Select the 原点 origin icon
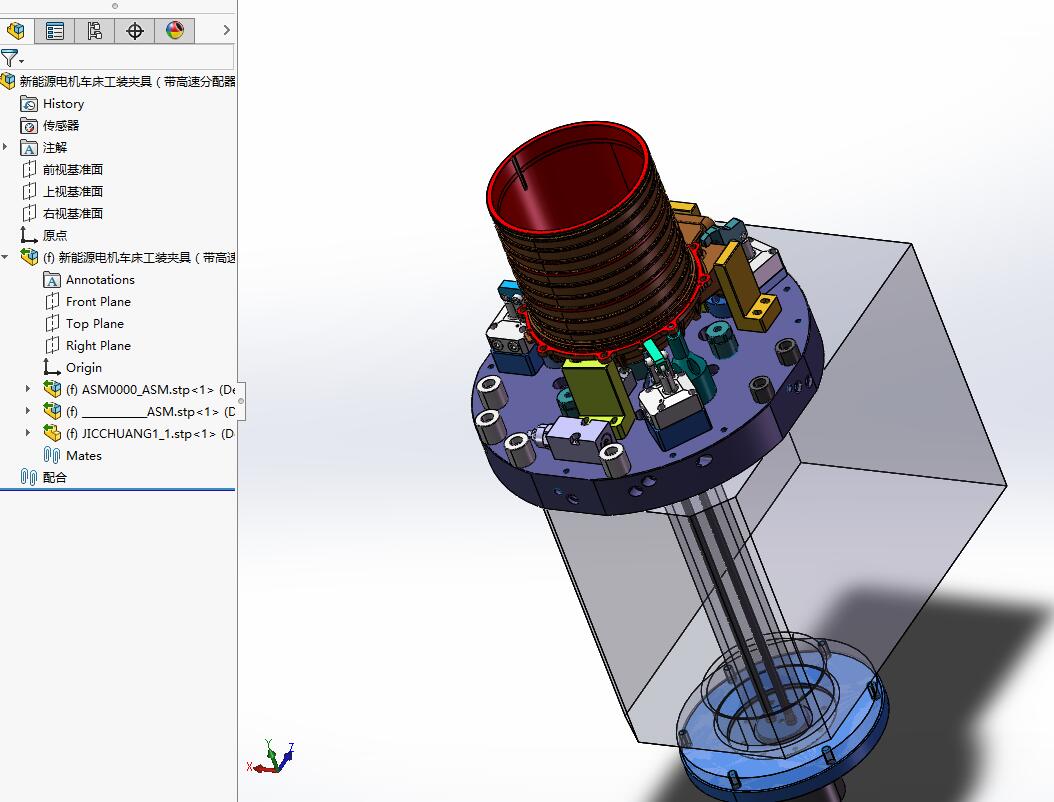This screenshot has width=1054, height=802. click(28, 235)
